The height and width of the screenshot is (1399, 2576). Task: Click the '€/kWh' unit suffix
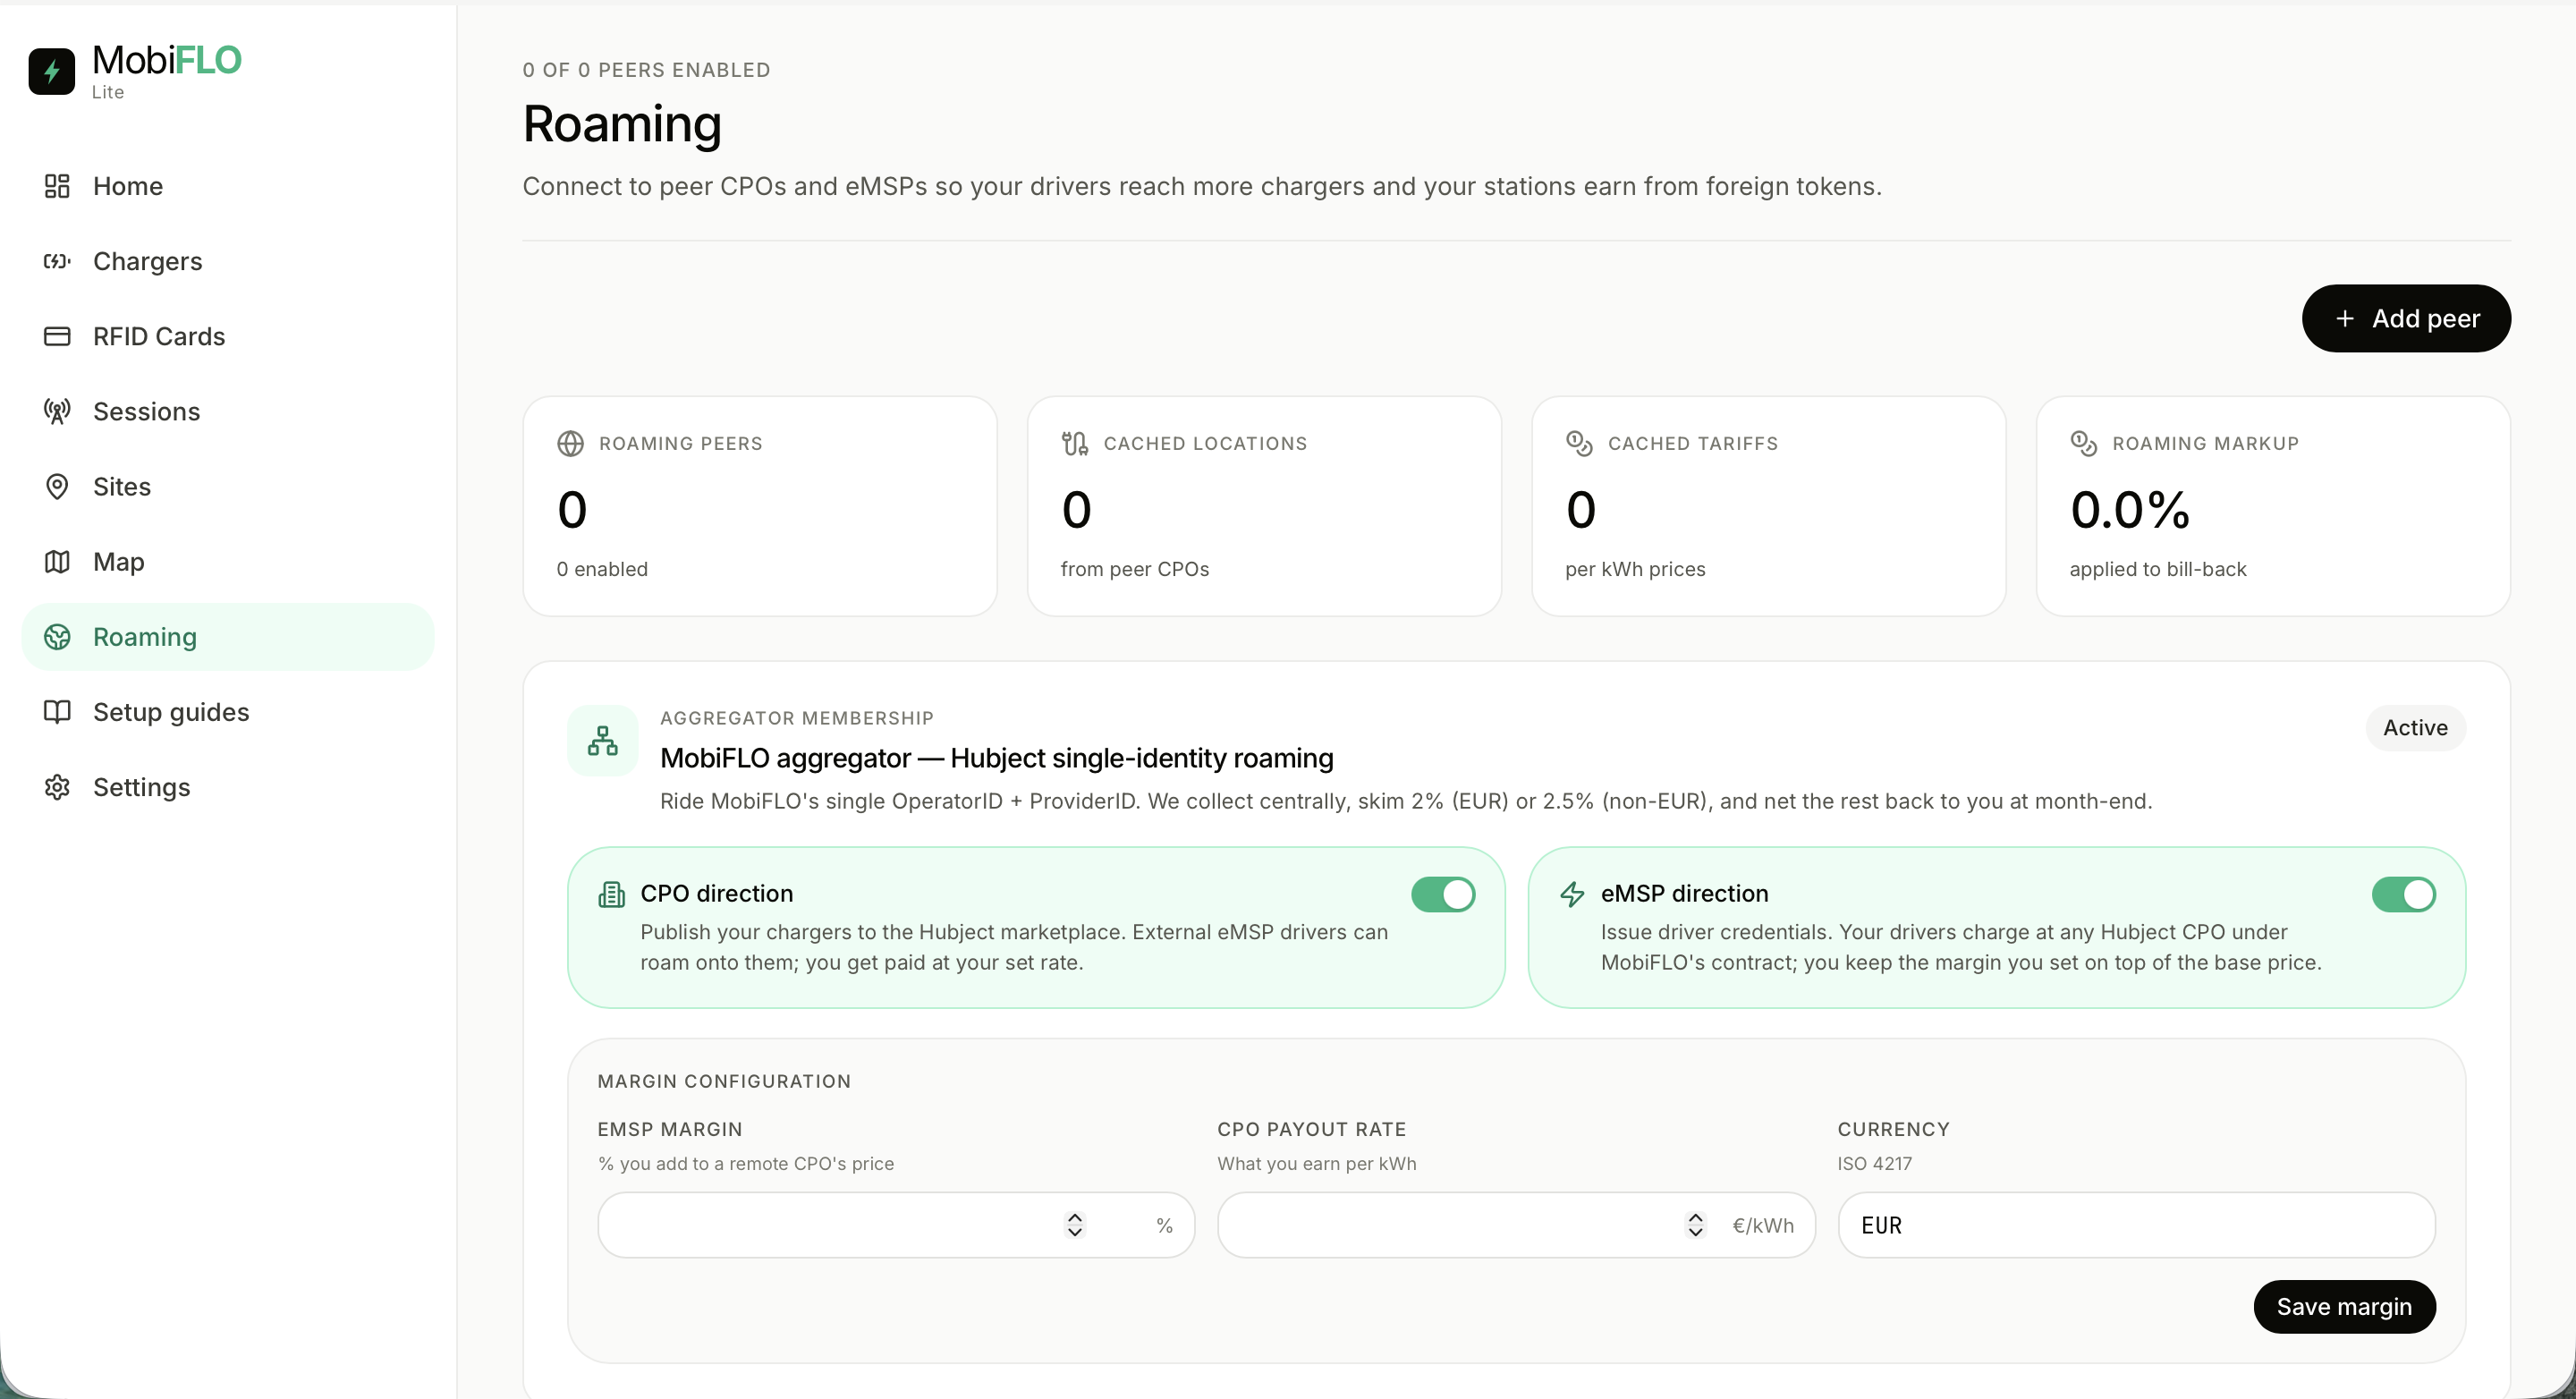pos(1763,1225)
